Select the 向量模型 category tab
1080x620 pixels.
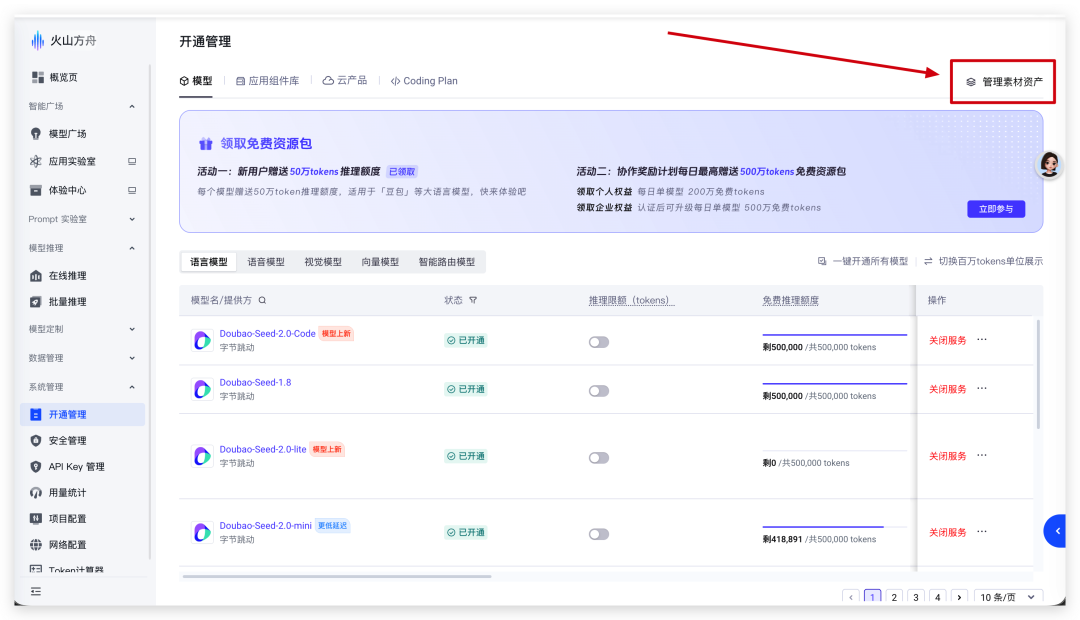click(x=380, y=262)
